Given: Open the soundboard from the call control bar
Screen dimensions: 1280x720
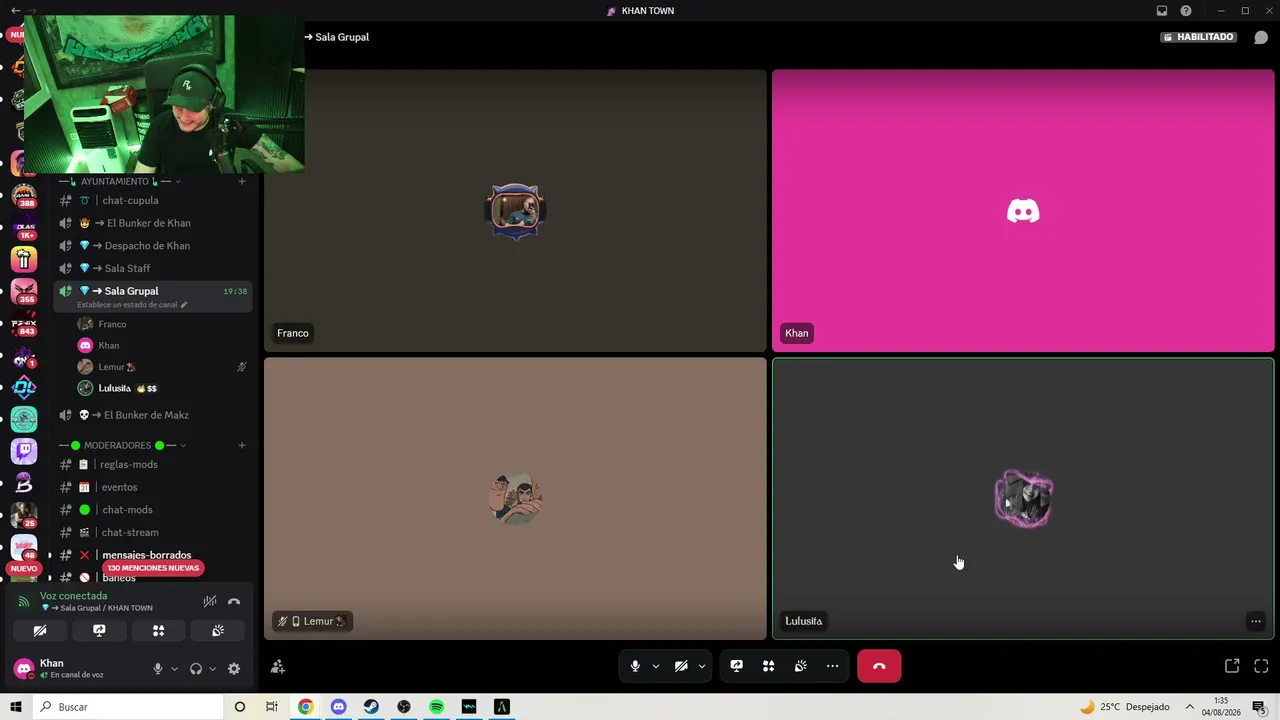Looking at the screenshot, I should tap(801, 666).
